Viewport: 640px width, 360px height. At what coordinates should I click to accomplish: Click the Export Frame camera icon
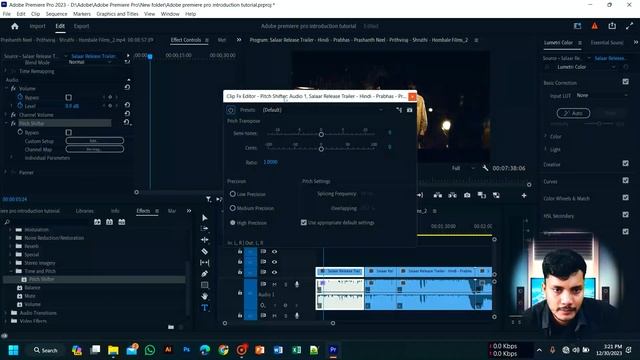click(x=467, y=196)
